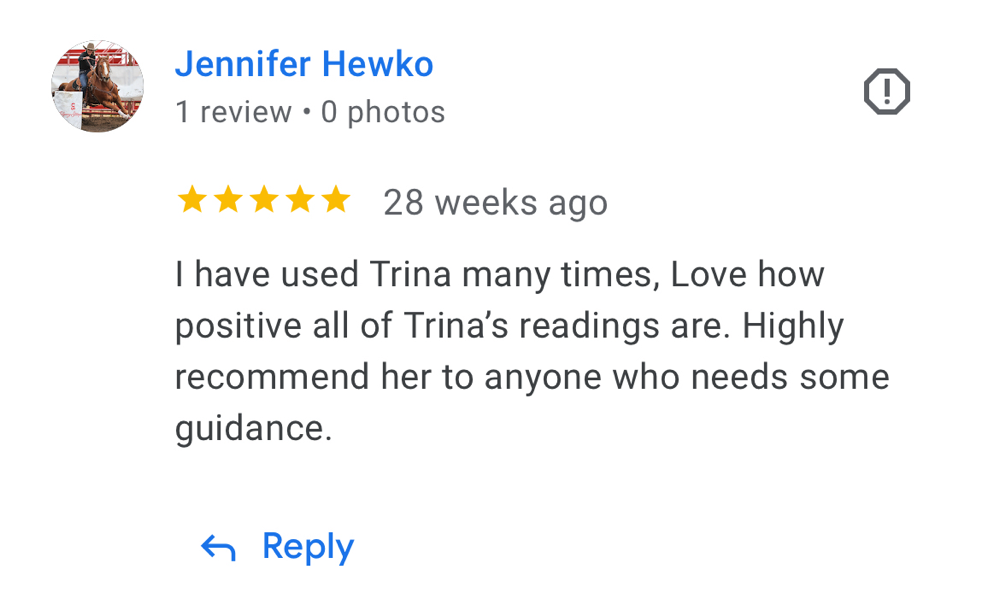
Task: Select the "1 review" count text
Action: tap(233, 112)
